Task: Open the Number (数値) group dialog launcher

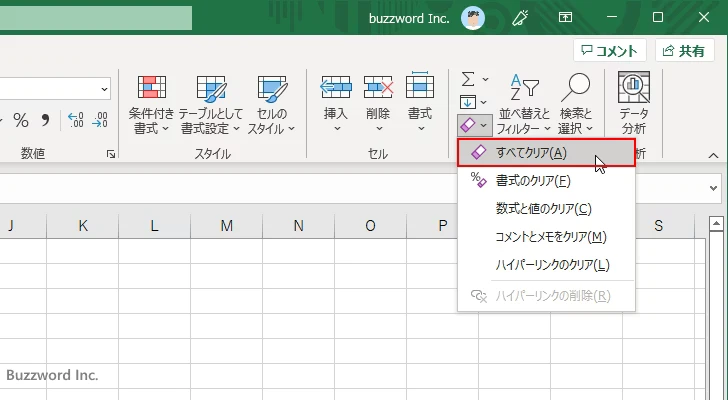Action: coord(110,155)
